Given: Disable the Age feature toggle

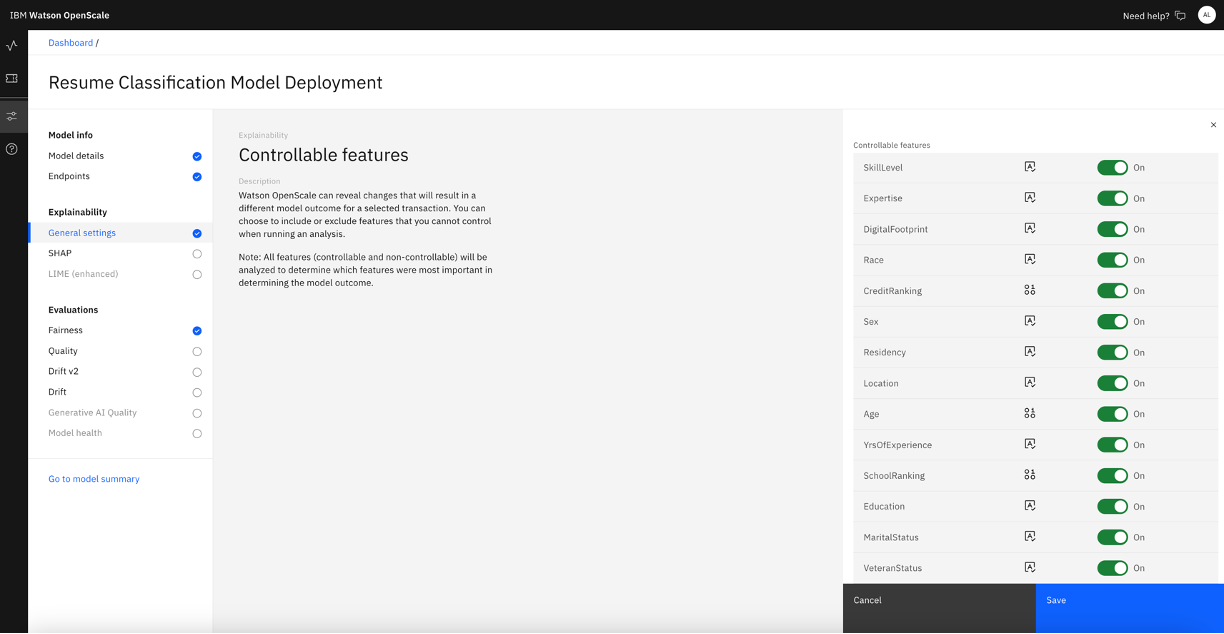Looking at the screenshot, I should 1112,414.
